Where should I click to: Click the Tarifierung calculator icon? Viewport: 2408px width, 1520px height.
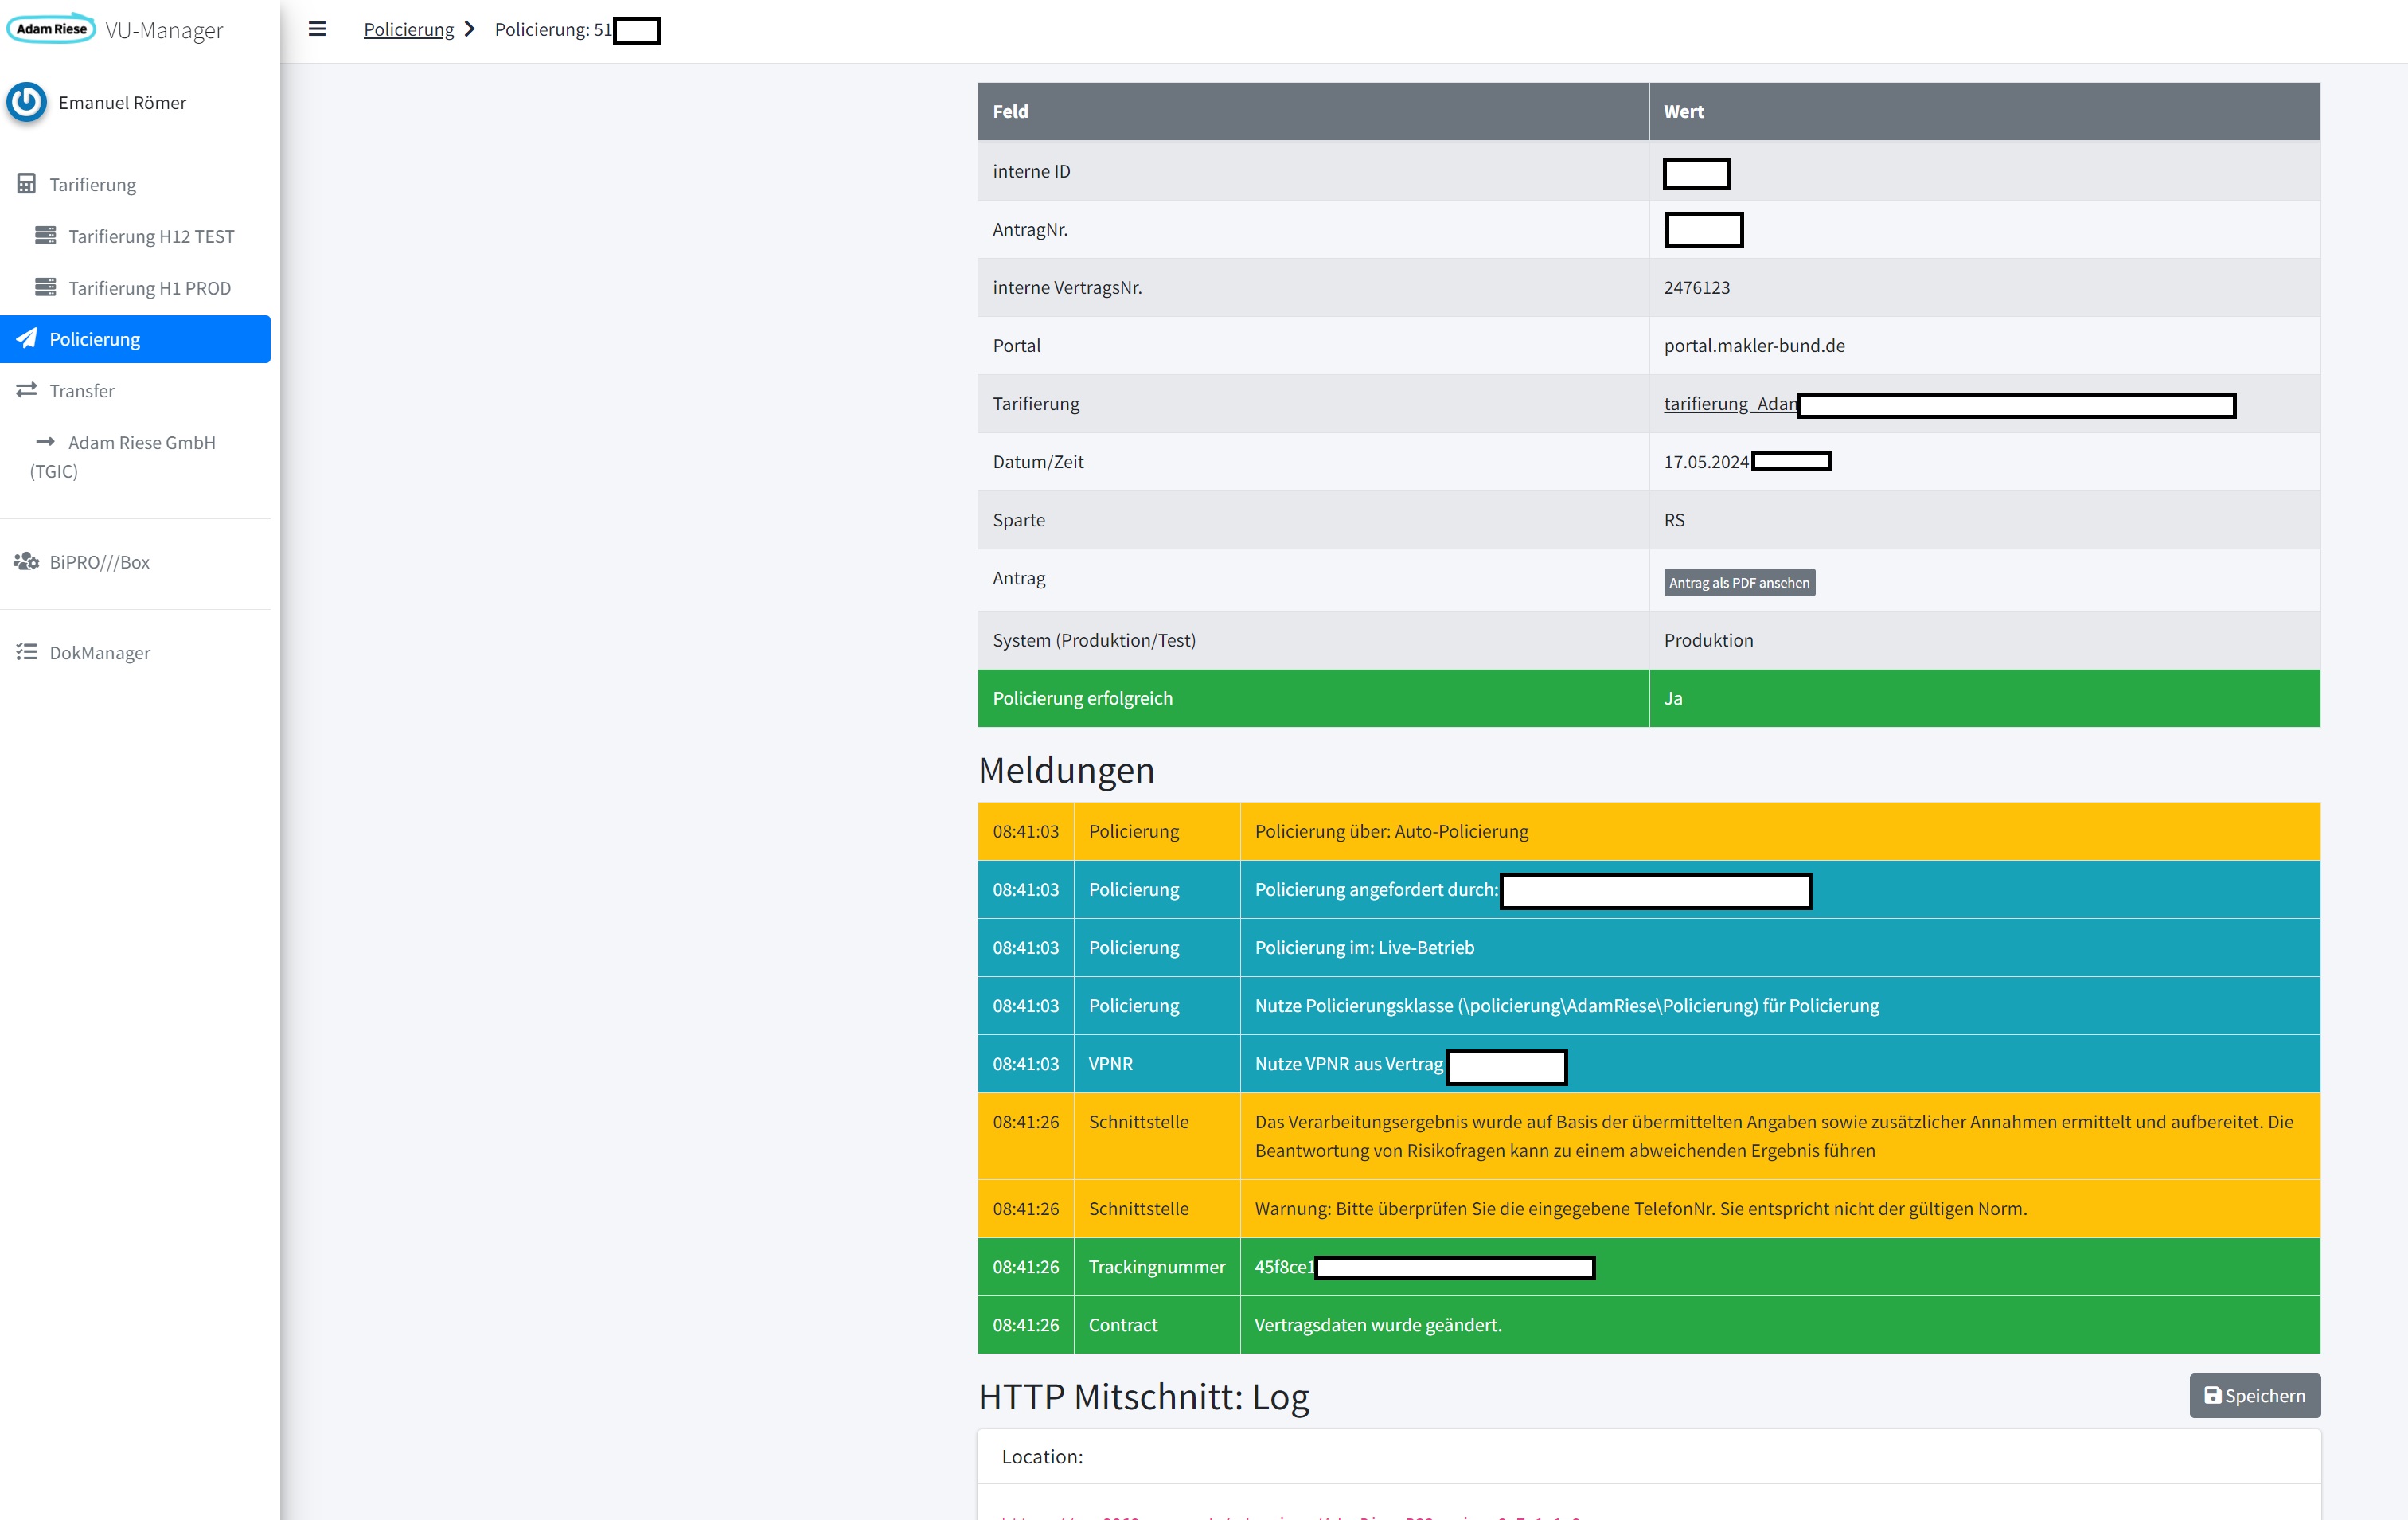(27, 184)
